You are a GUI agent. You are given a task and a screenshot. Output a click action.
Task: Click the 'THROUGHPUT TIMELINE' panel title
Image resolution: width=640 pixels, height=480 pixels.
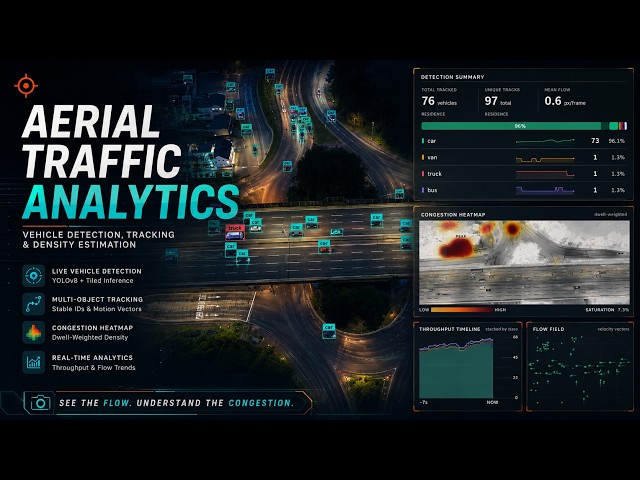click(x=449, y=329)
